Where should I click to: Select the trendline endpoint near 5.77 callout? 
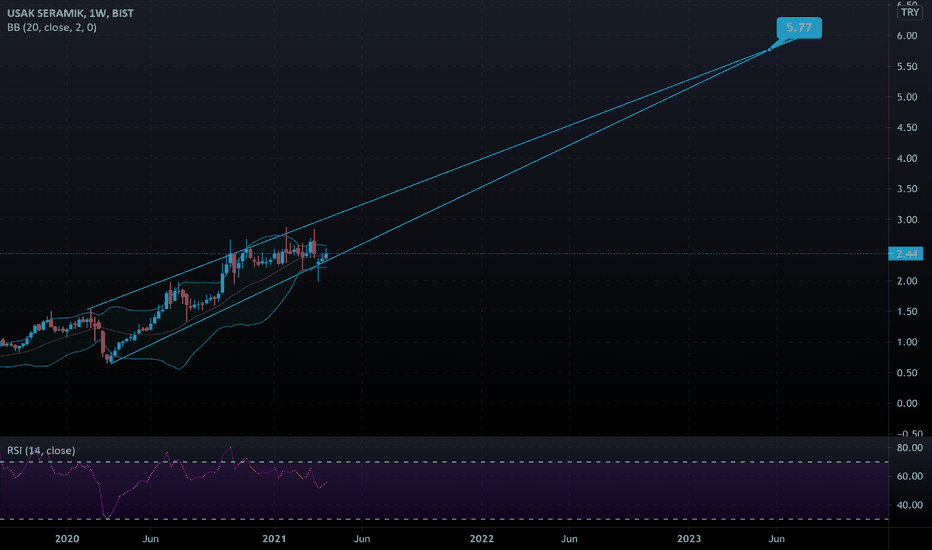click(x=769, y=49)
